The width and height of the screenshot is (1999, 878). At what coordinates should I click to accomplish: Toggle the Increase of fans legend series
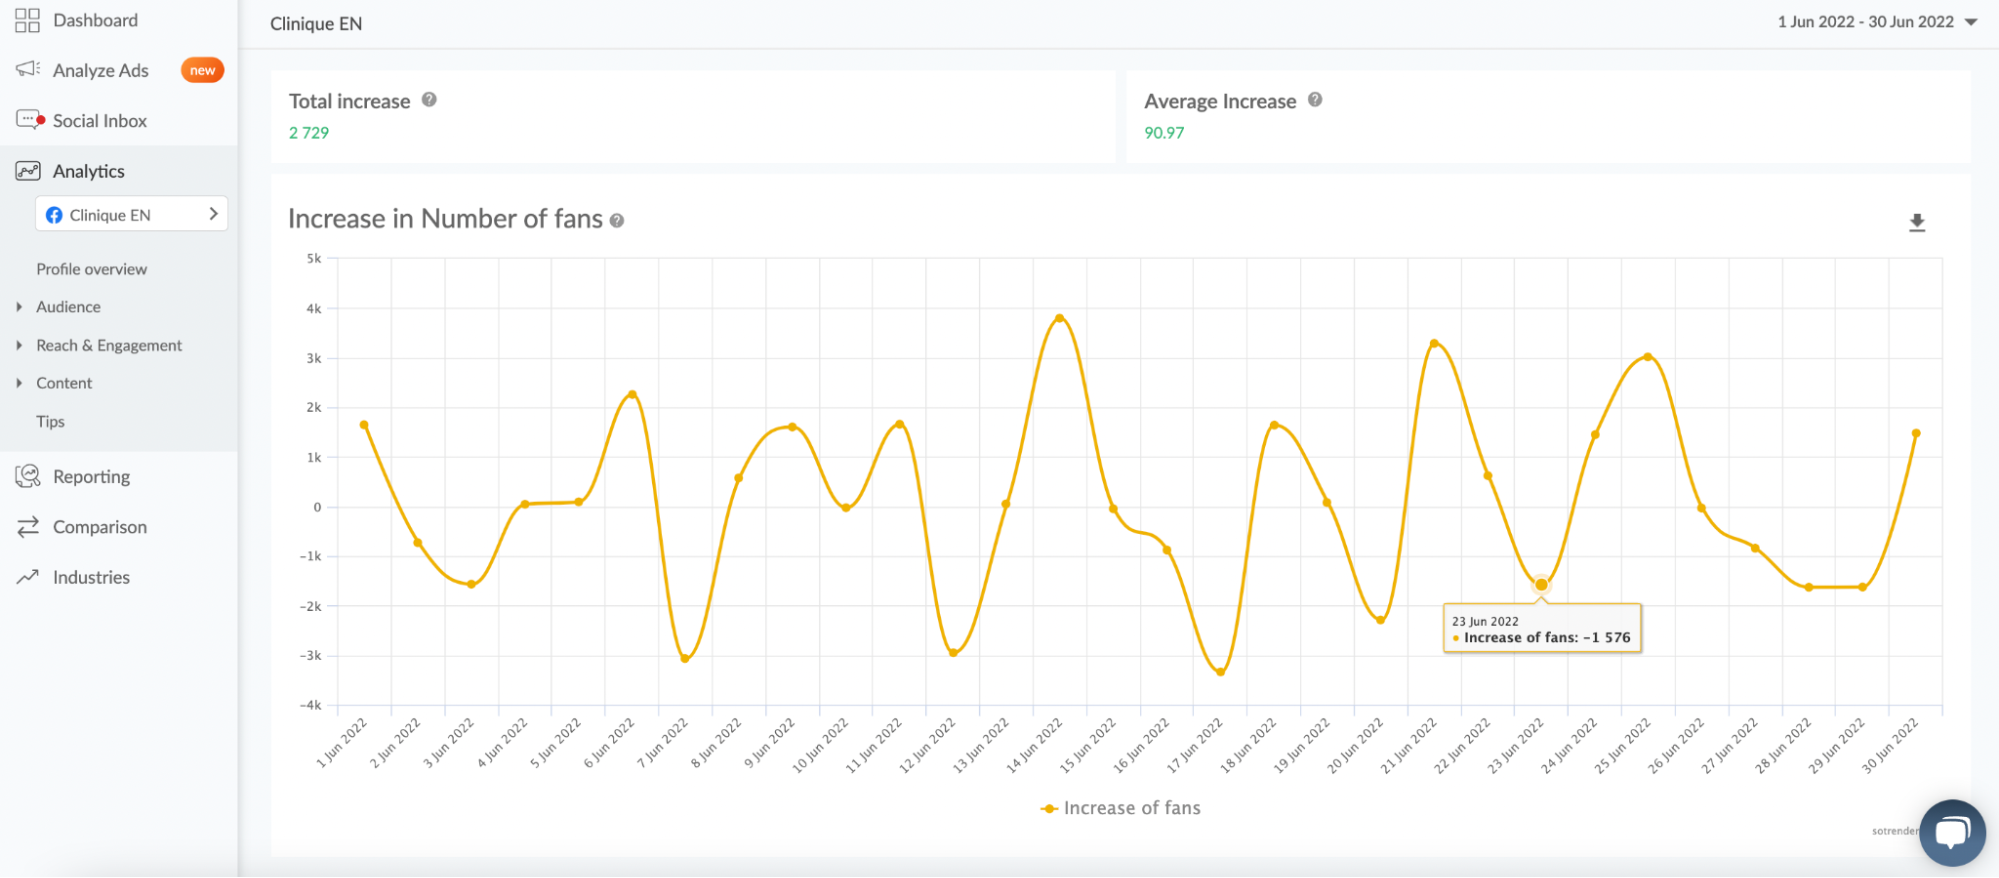point(1120,808)
